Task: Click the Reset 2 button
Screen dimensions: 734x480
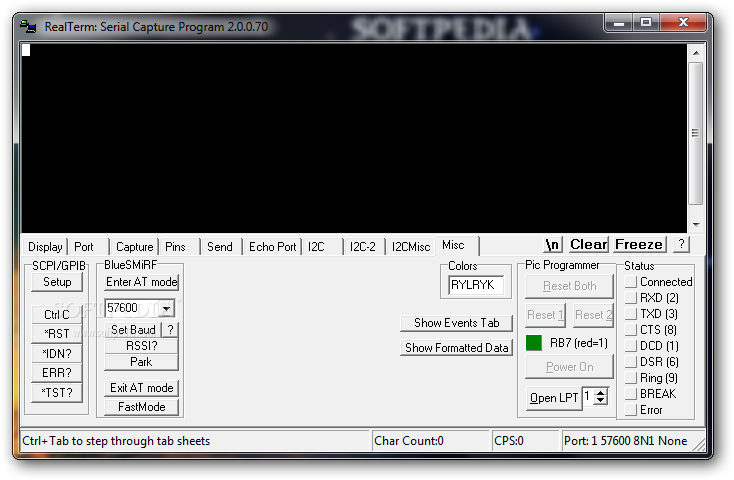Action: coord(593,315)
